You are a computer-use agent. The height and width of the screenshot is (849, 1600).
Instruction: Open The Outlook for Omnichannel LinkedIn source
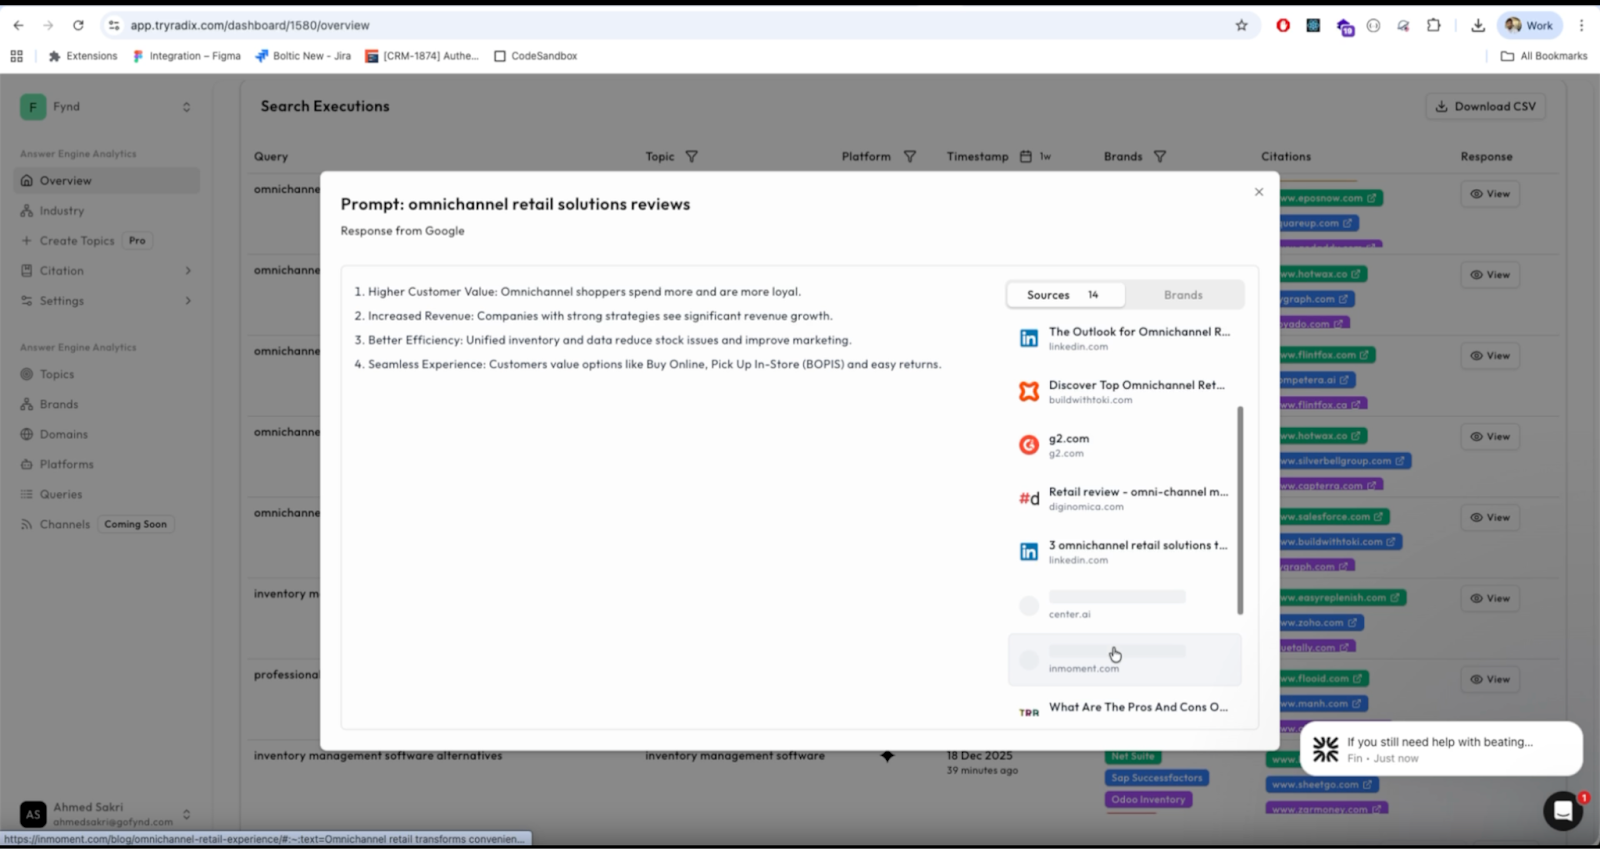[1125, 338]
